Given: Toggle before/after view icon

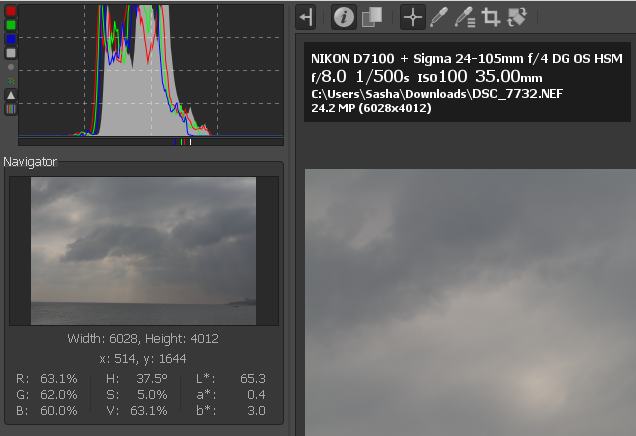Looking at the screenshot, I should (x=372, y=17).
